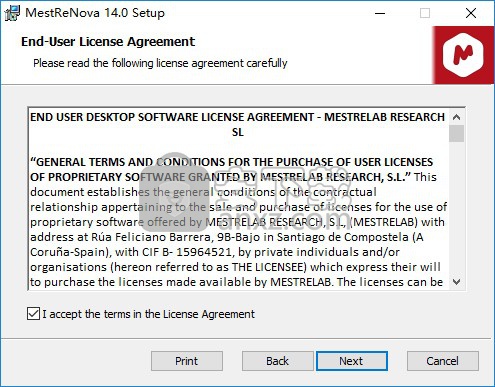495x387 pixels.
Task: Click the license scrollbar thumb
Action: (456, 133)
